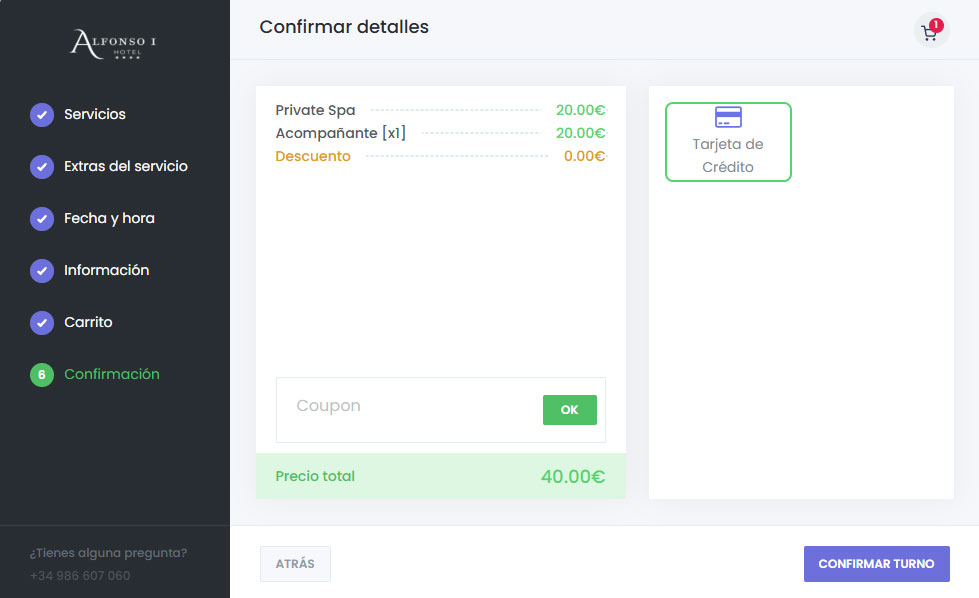979x598 pixels.
Task: Go to the Carrito step
Action: coord(88,323)
